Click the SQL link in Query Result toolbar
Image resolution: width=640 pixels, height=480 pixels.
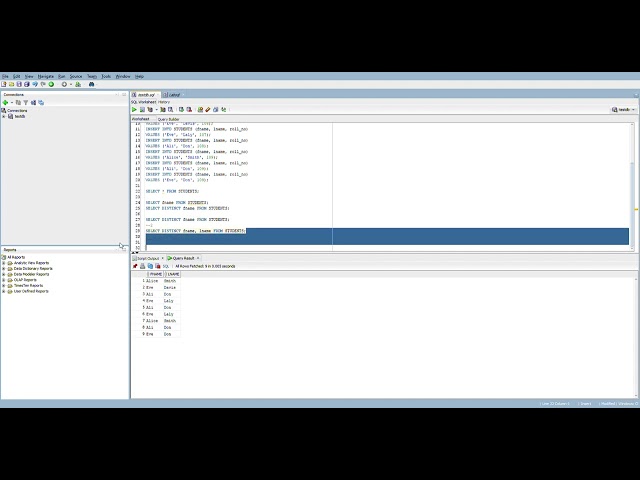tap(166, 266)
